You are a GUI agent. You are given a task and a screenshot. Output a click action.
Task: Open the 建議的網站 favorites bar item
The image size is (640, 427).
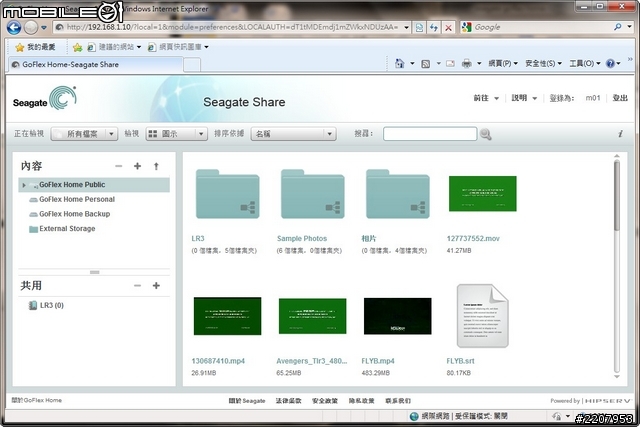click(115, 47)
